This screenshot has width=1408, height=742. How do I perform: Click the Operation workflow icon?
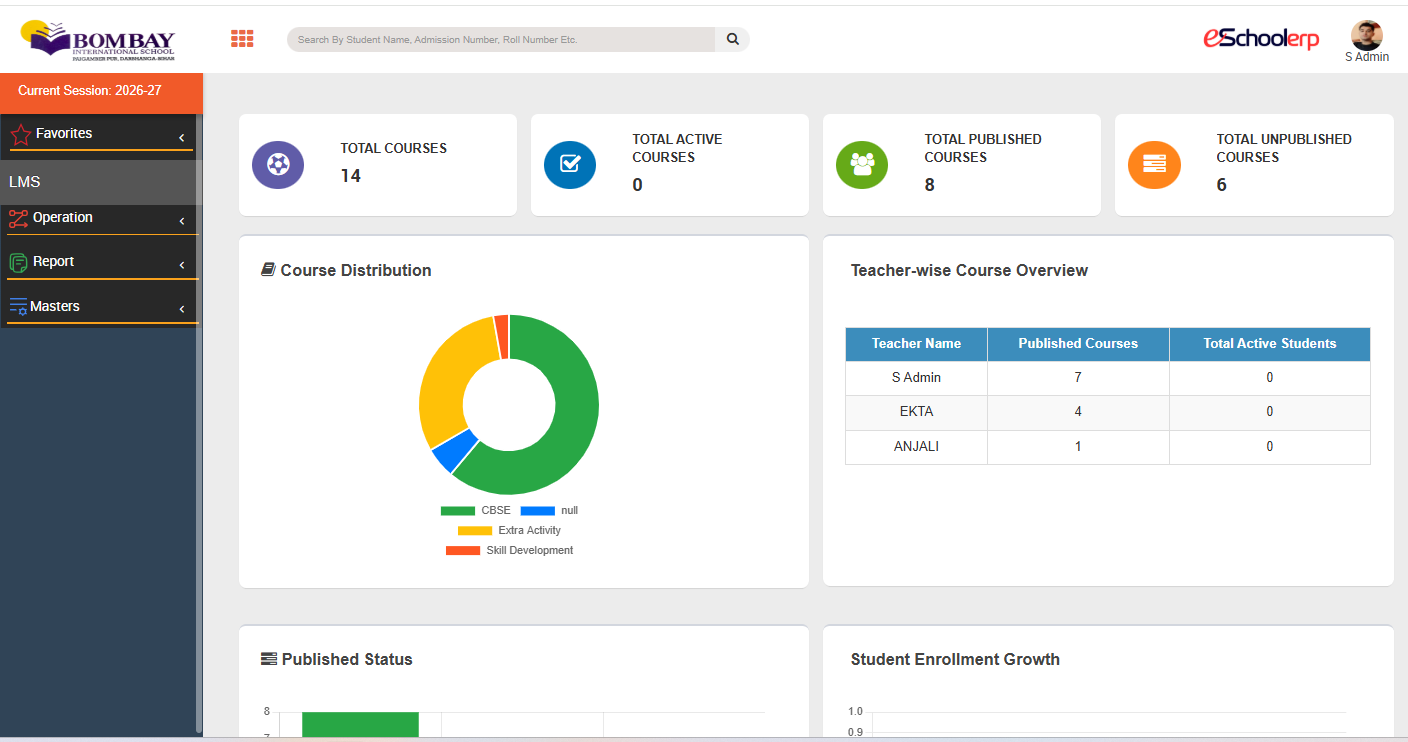point(19,219)
